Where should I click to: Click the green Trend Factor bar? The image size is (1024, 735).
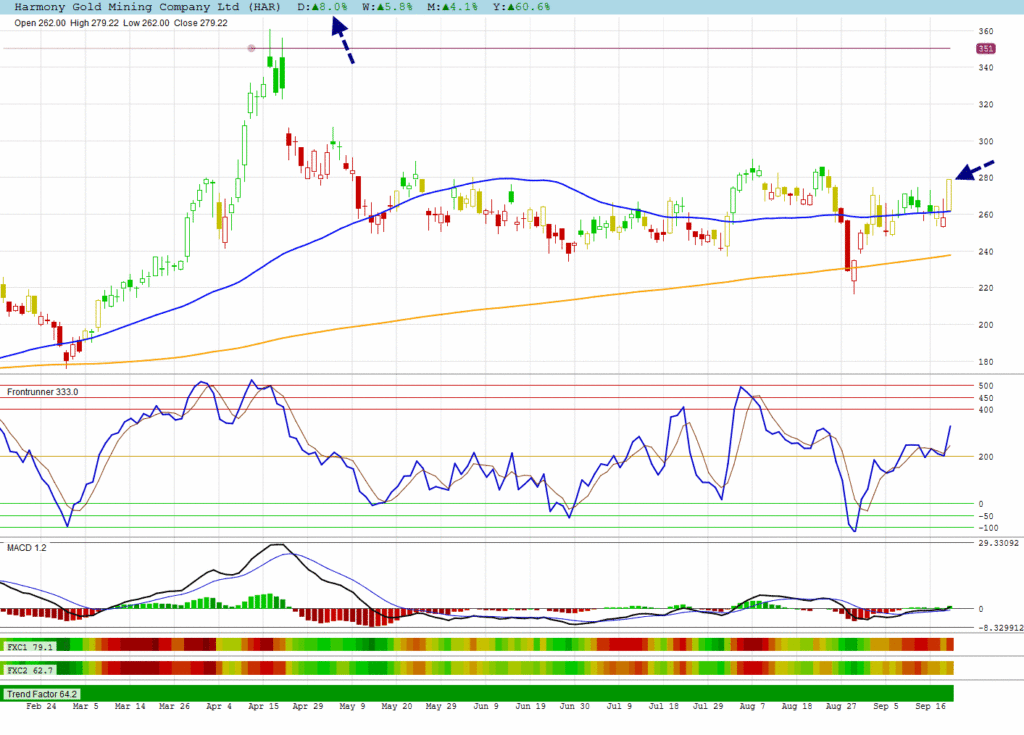tap(500, 693)
